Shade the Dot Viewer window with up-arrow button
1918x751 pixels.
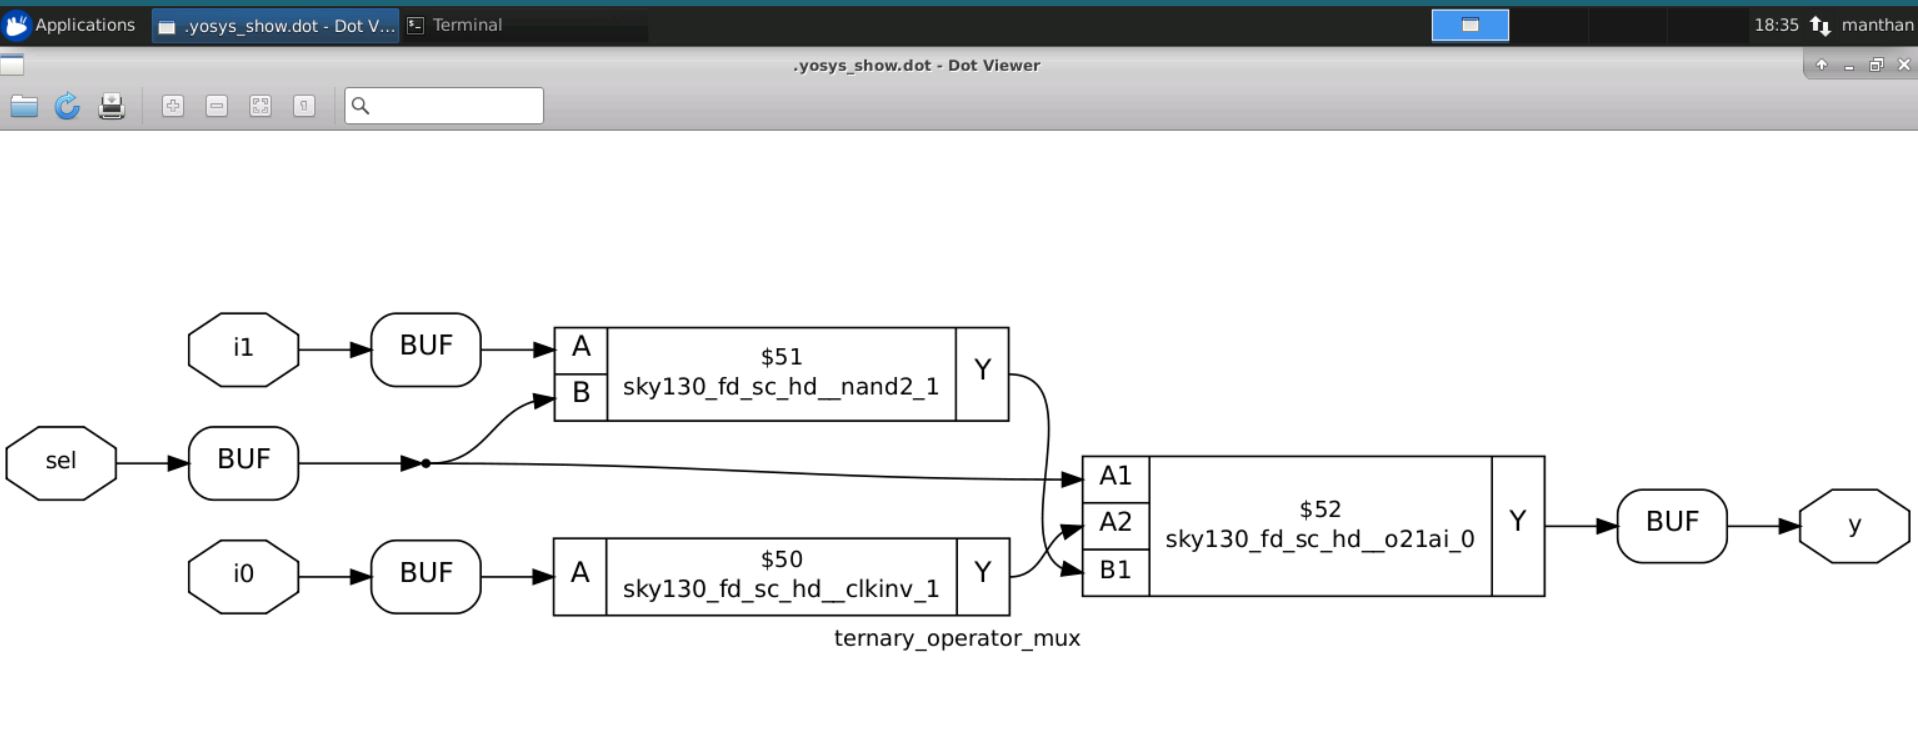1822,65
